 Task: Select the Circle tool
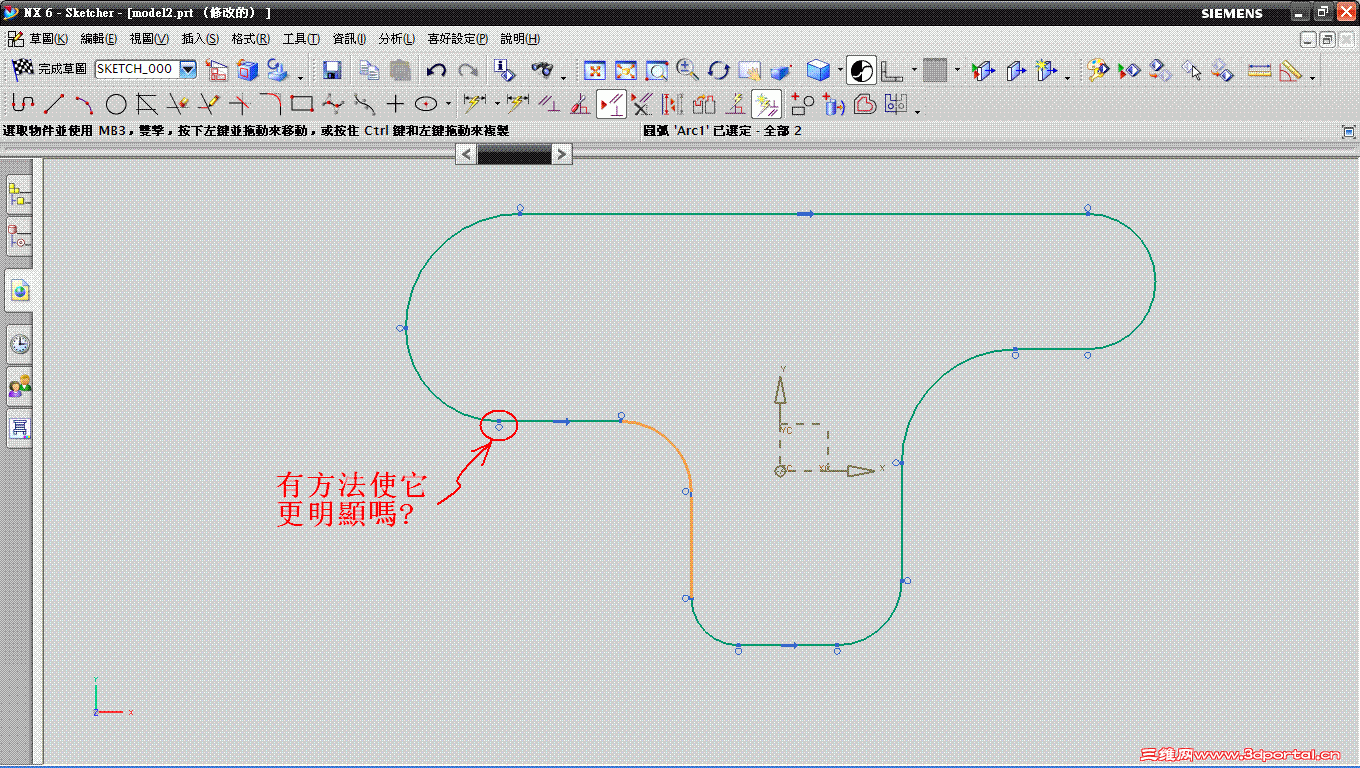click(116, 103)
